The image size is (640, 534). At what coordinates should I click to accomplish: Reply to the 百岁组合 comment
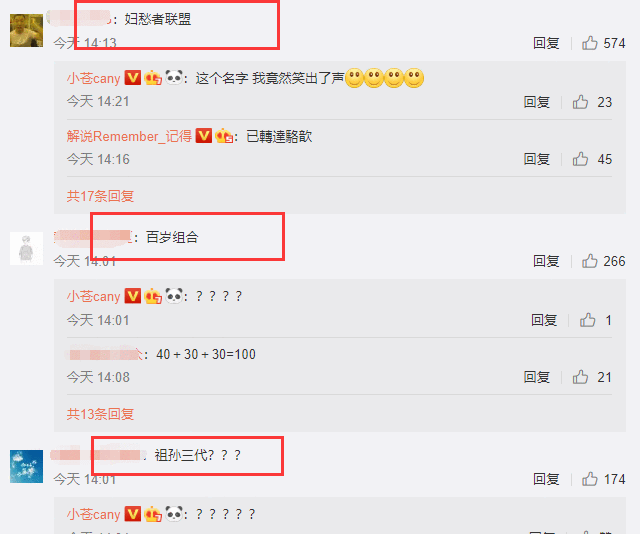546,261
